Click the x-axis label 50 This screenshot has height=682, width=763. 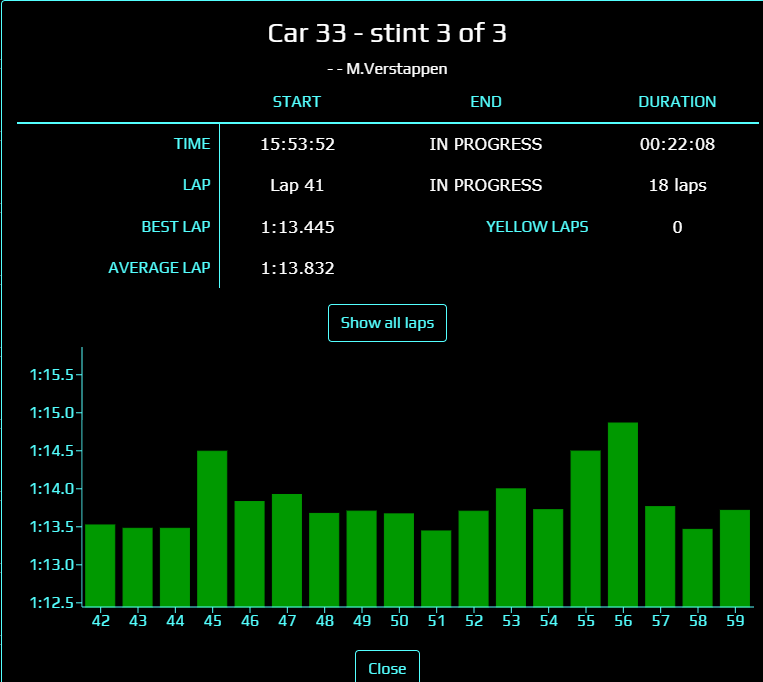tap(399, 621)
